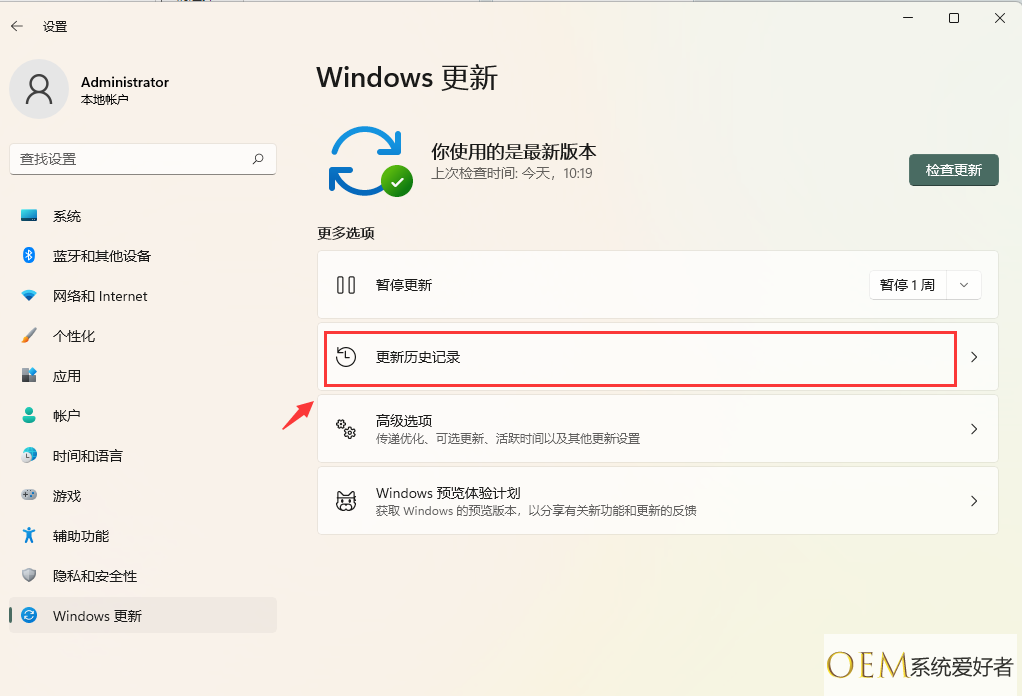This screenshot has width=1022, height=696.
Task: Click the Privacy and security shield icon
Action: pos(29,576)
